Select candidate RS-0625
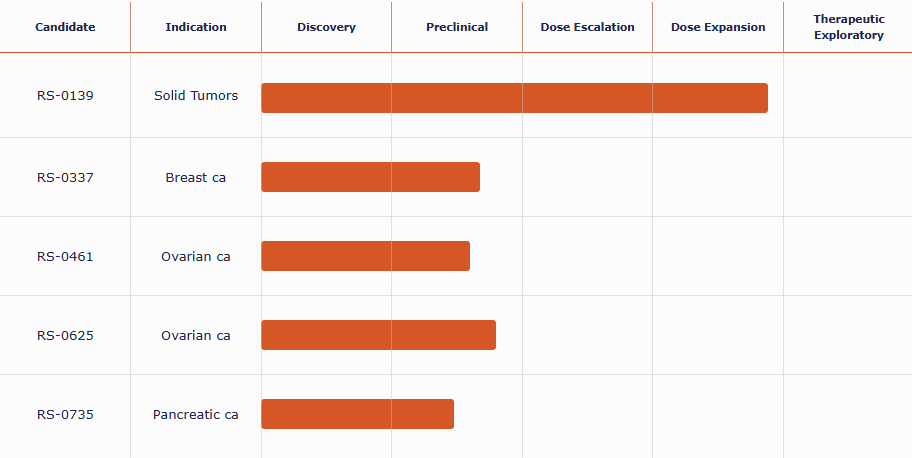This screenshot has height=458, width=912. point(65,336)
